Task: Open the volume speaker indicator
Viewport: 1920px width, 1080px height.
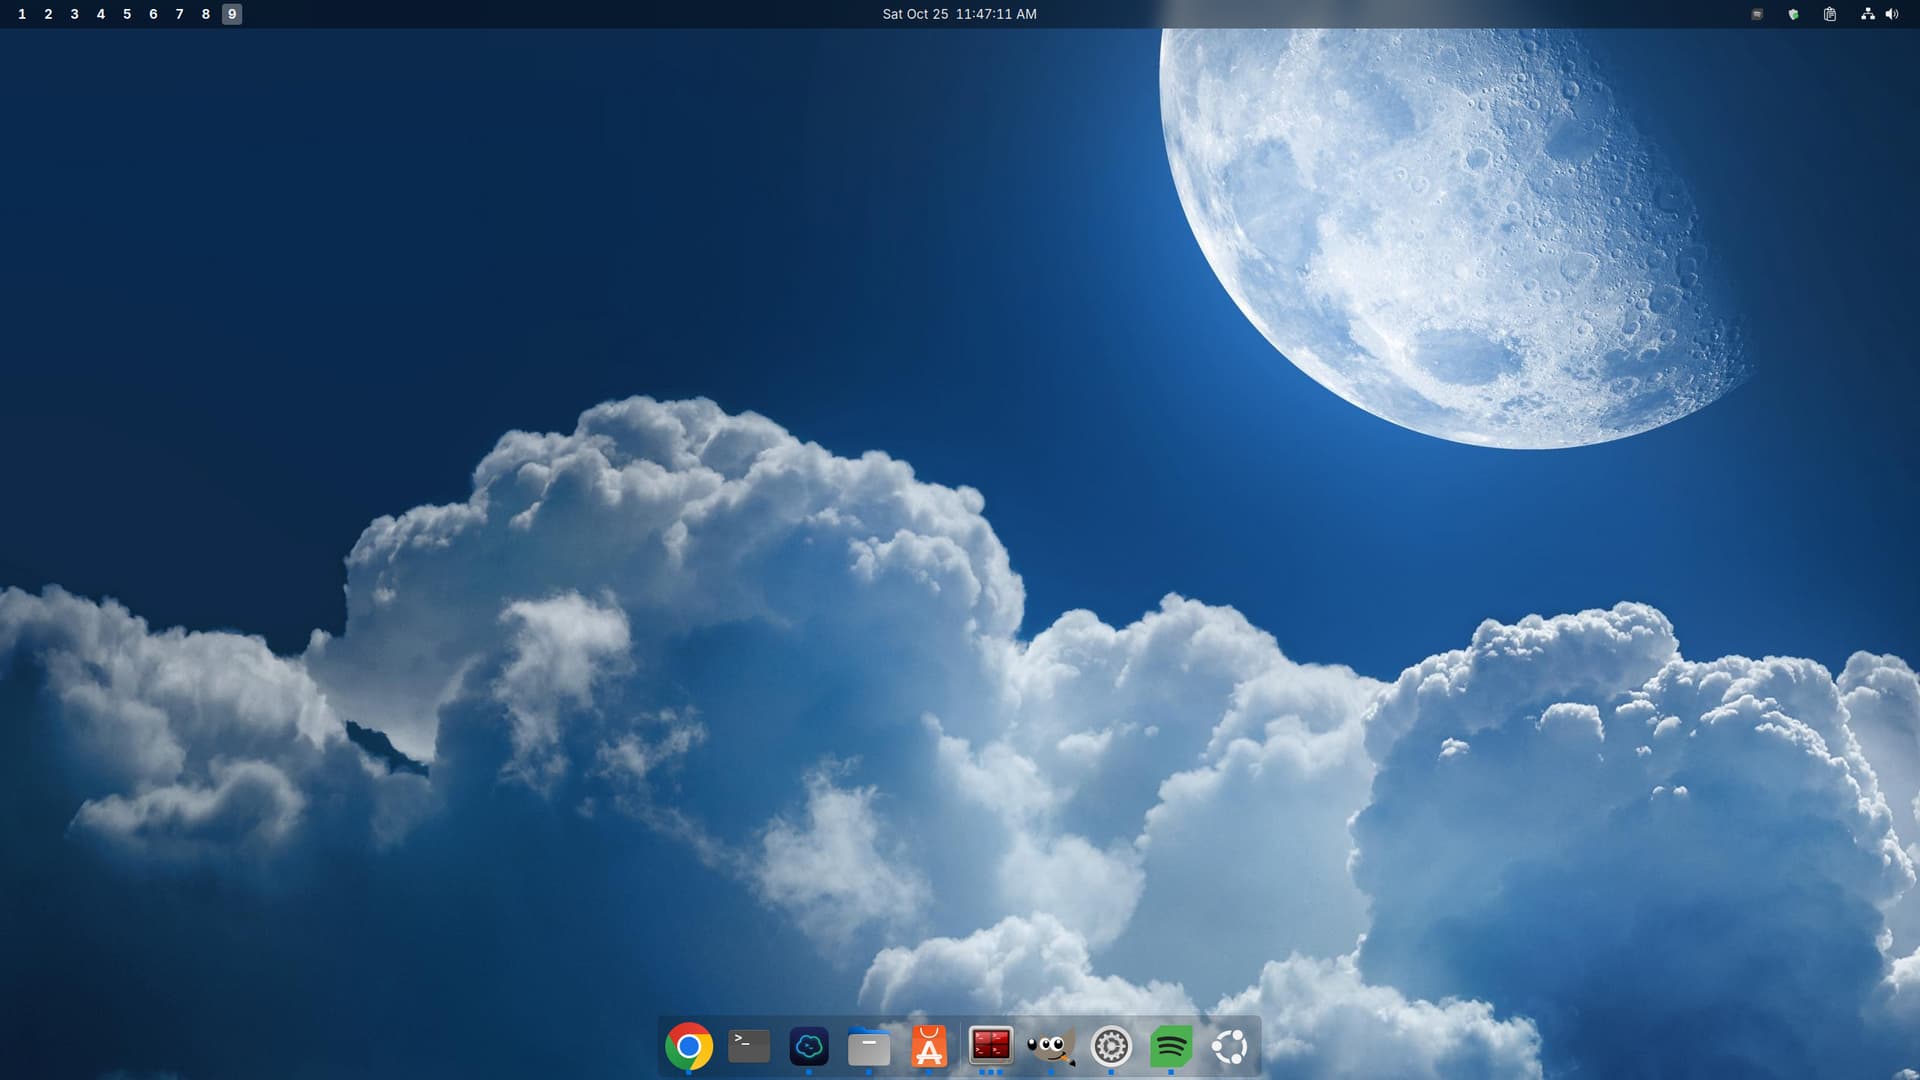Action: 1891,14
